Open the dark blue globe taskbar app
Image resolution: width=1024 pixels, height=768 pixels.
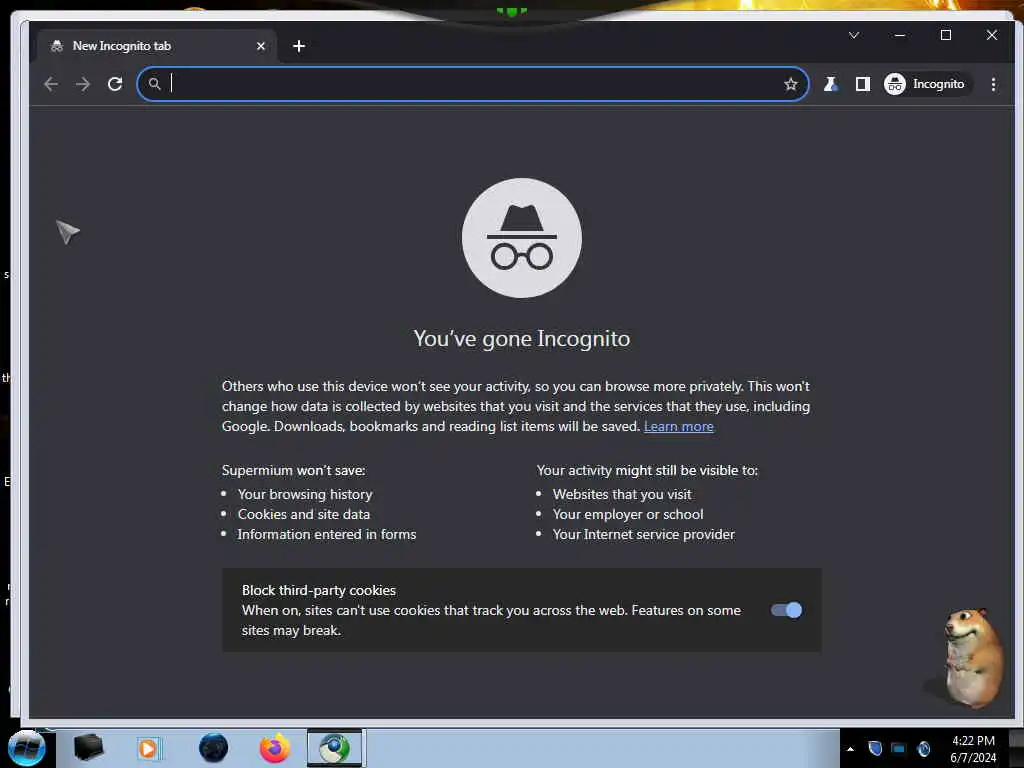213,748
